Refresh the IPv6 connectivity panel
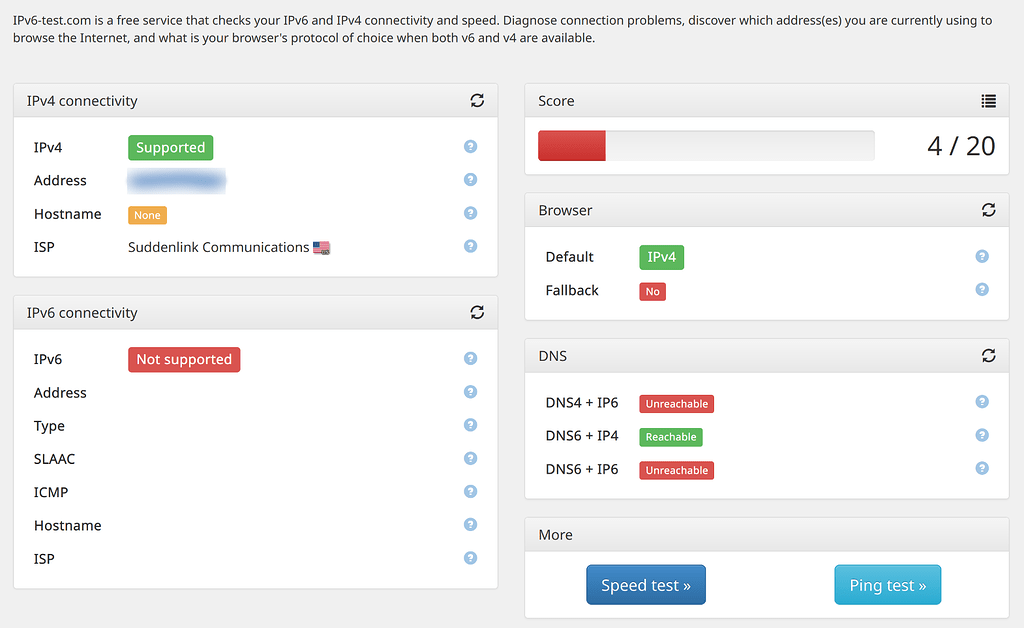This screenshot has width=1024, height=628. click(x=477, y=312)
